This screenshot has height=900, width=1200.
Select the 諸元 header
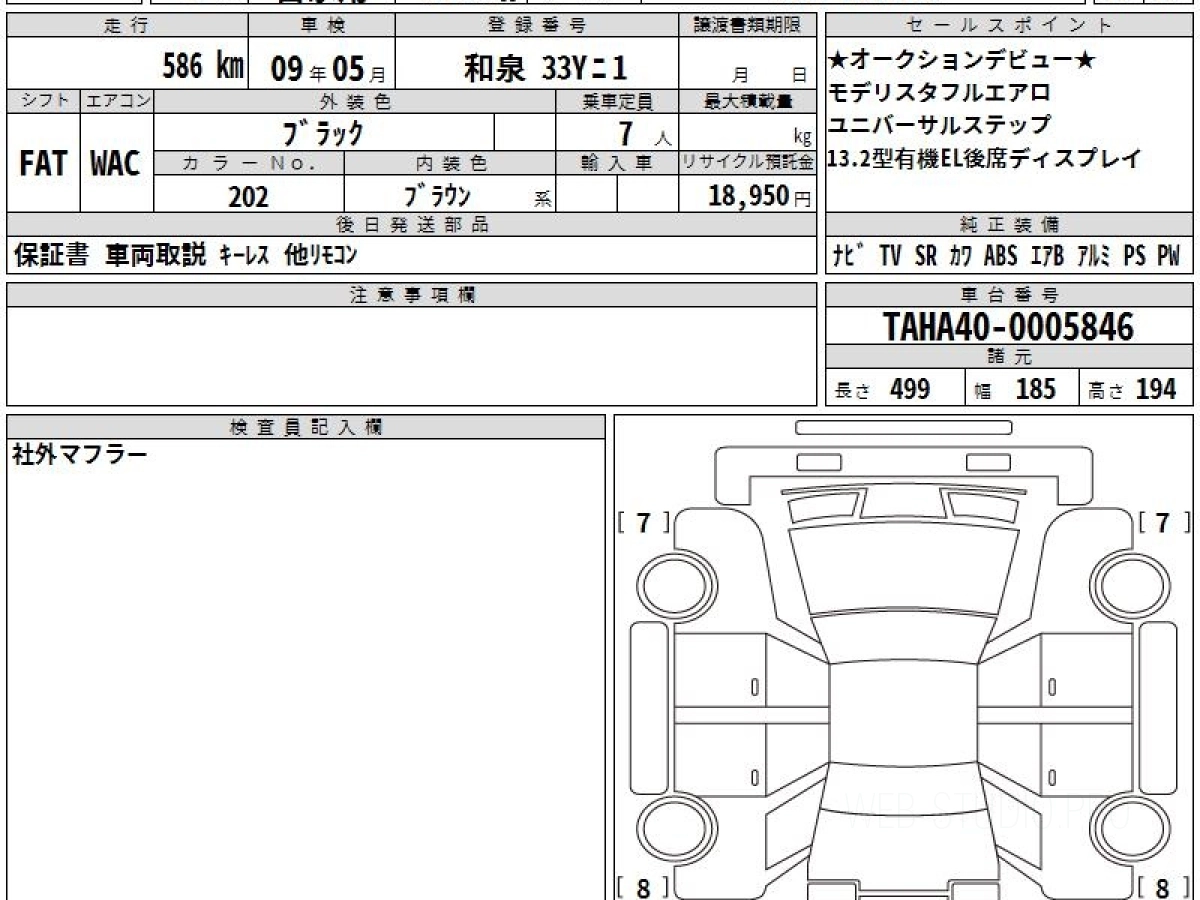pyautogui.click(x=1009, y=358)
